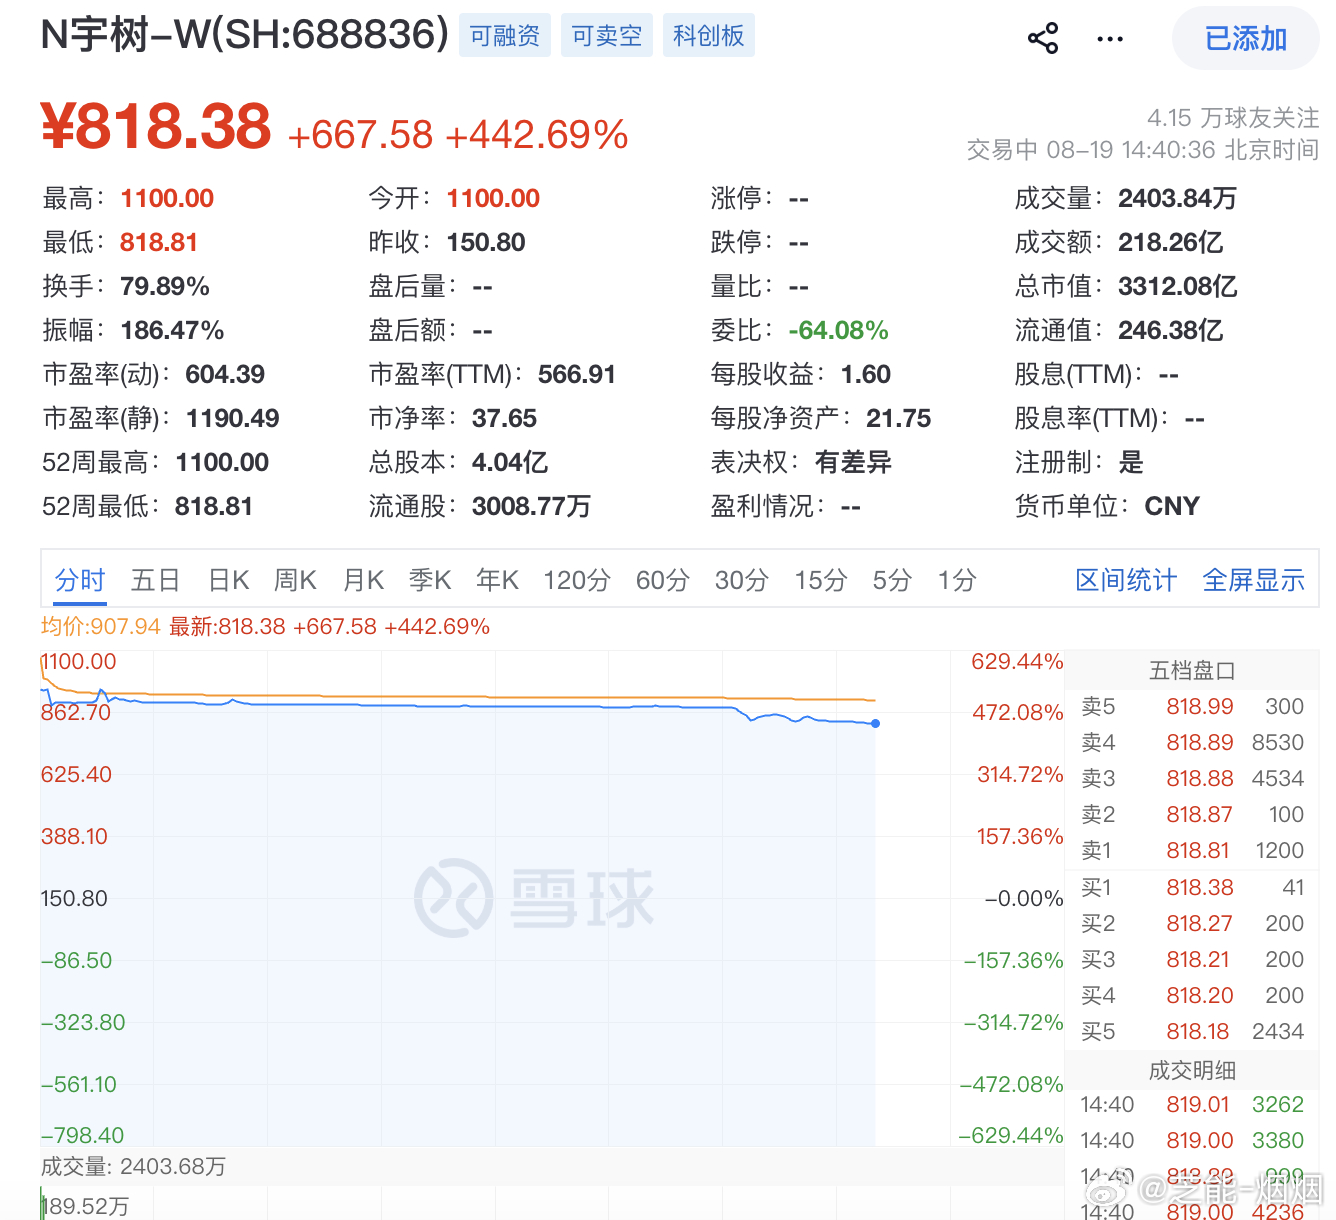Click the 买3 order row 818.21
Viewport: 1336px width, 1220px height.
1192,959
